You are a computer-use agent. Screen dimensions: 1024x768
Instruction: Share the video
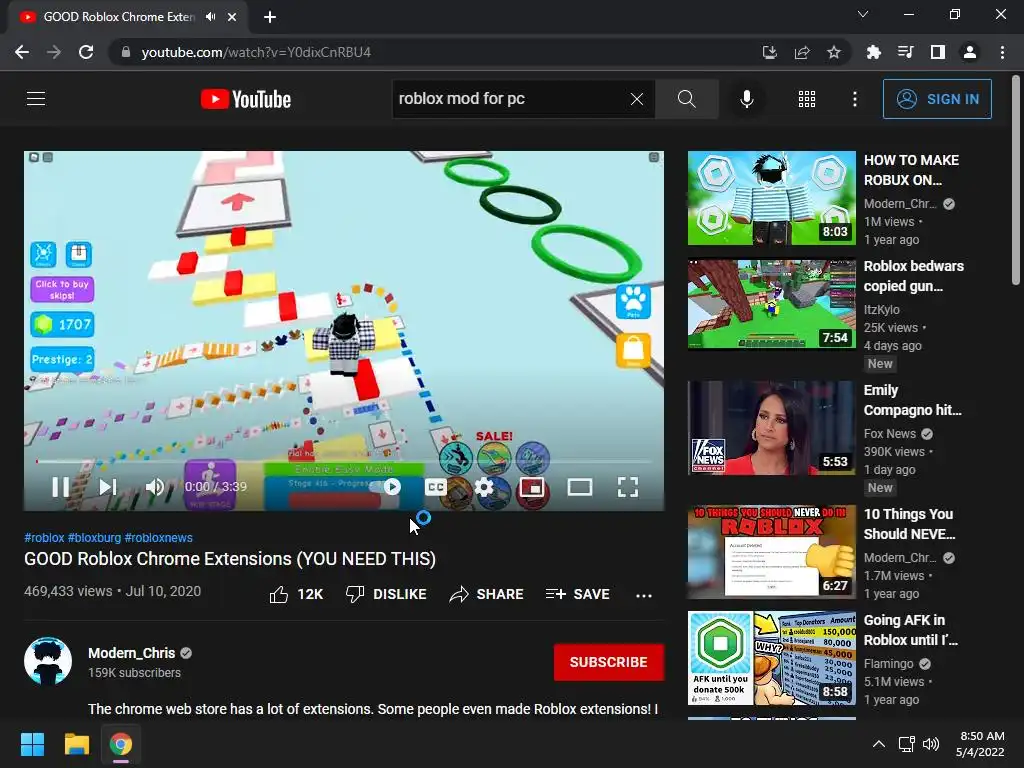487,594
